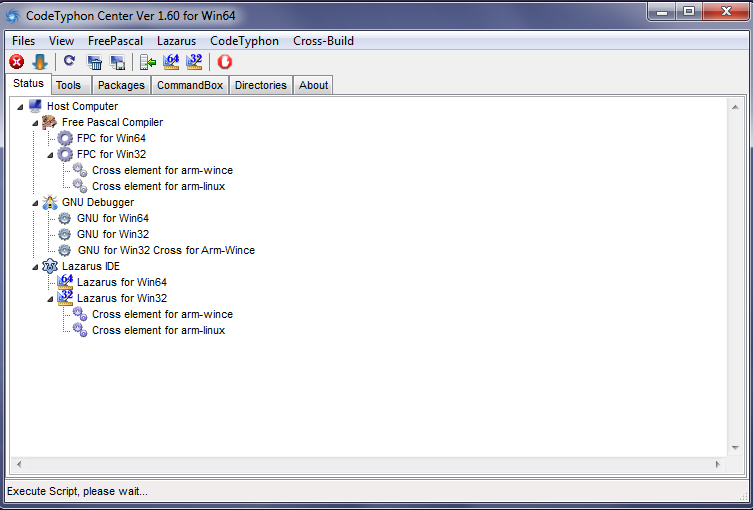Click the horizontal scrollbar left arrow

click(x=19, y=464)
